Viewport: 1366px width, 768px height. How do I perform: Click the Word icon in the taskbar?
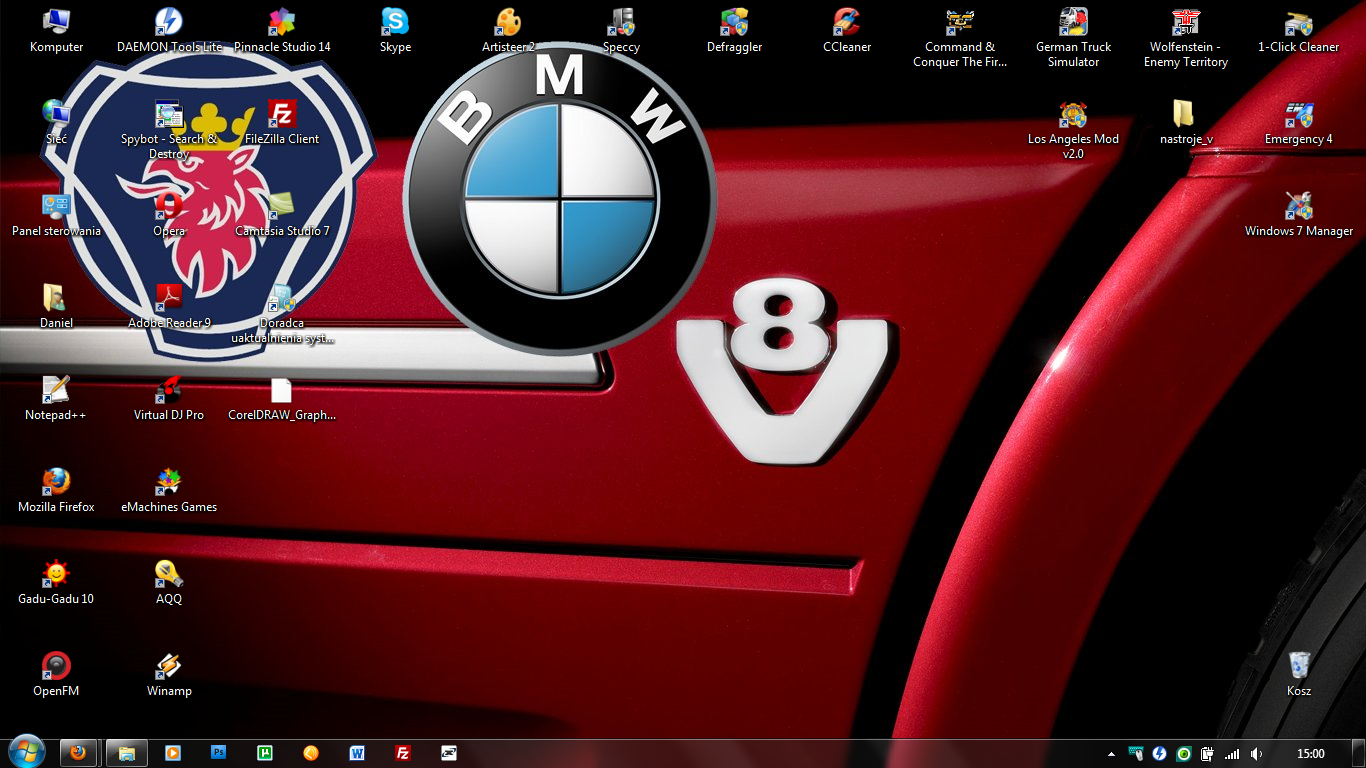tap(357, 753)
